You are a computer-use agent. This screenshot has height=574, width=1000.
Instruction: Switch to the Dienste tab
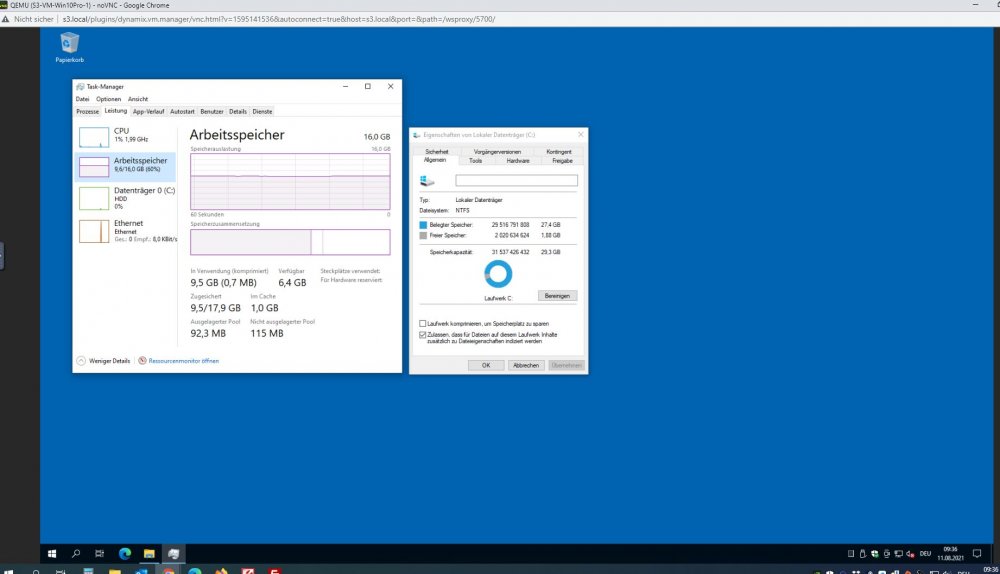(x=262, y=112)
